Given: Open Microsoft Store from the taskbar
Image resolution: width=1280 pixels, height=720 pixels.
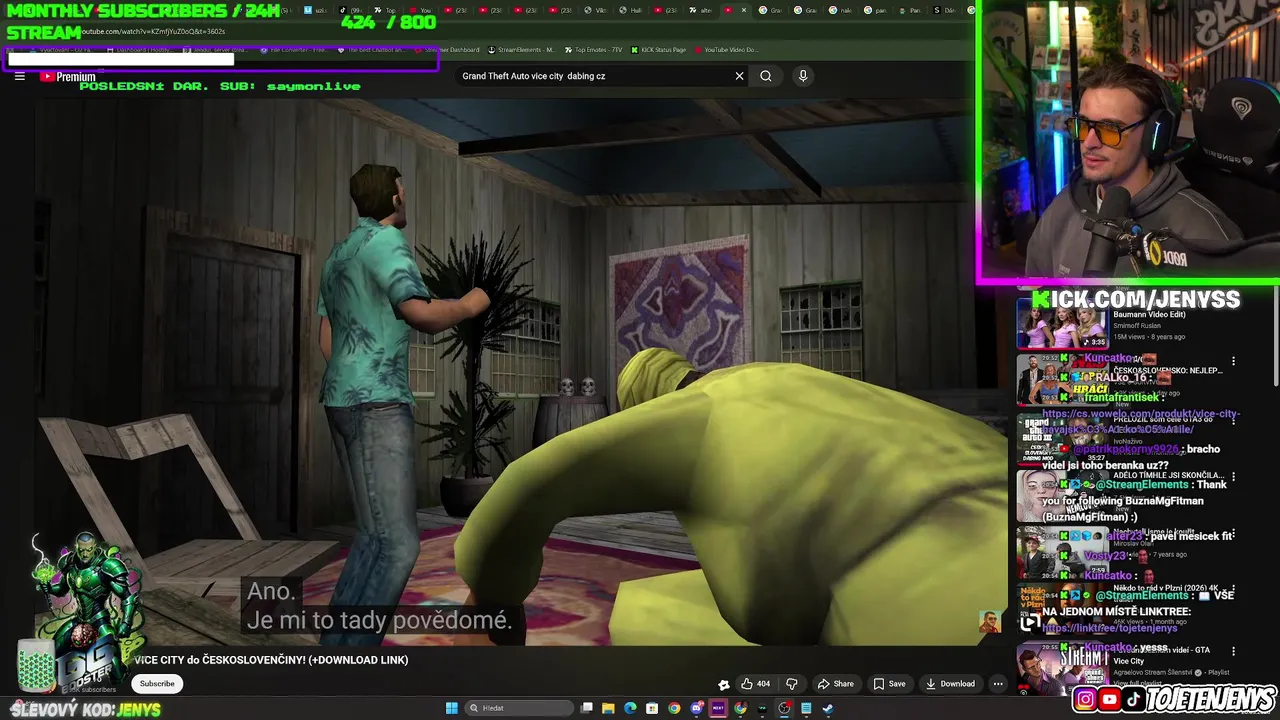Looking at the screenshot, I should (x=652, y=709).
